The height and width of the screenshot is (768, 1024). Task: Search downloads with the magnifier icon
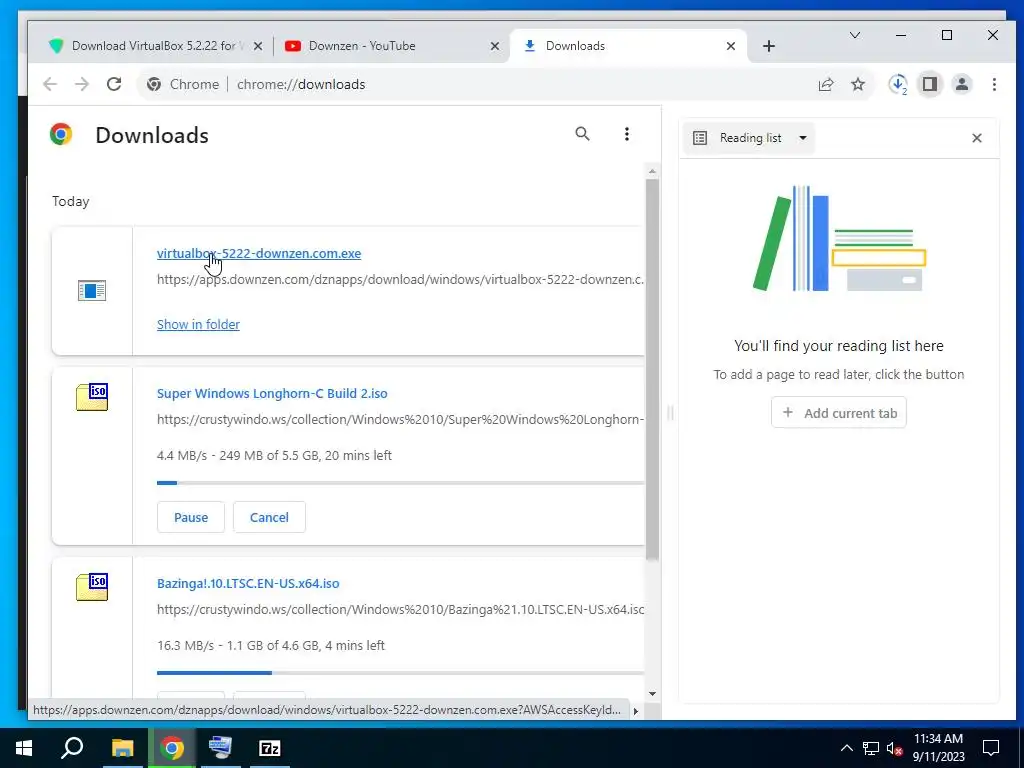583,134
